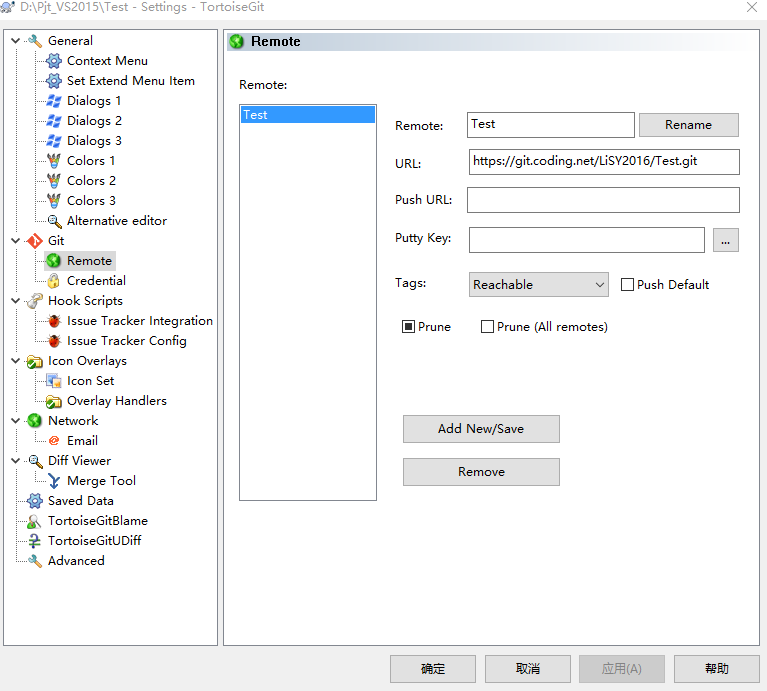Viewport: 767px width, 691px height.
Task: Browse for Putty Key with ellipsis button
Action: point(726,240)
